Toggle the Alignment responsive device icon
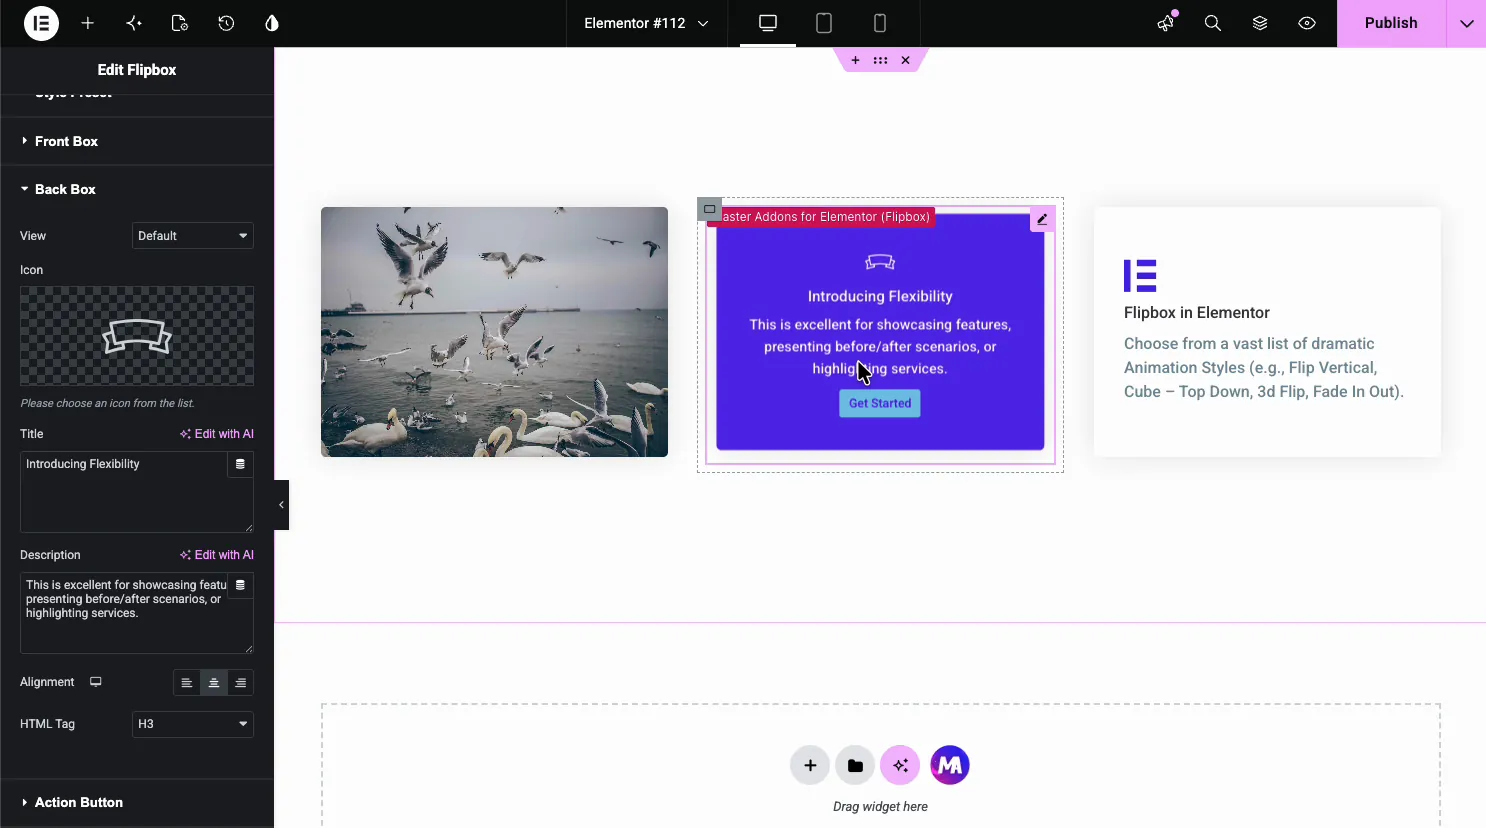The image size is (1486, 828). pyautogui.click(x=96, y=682)
